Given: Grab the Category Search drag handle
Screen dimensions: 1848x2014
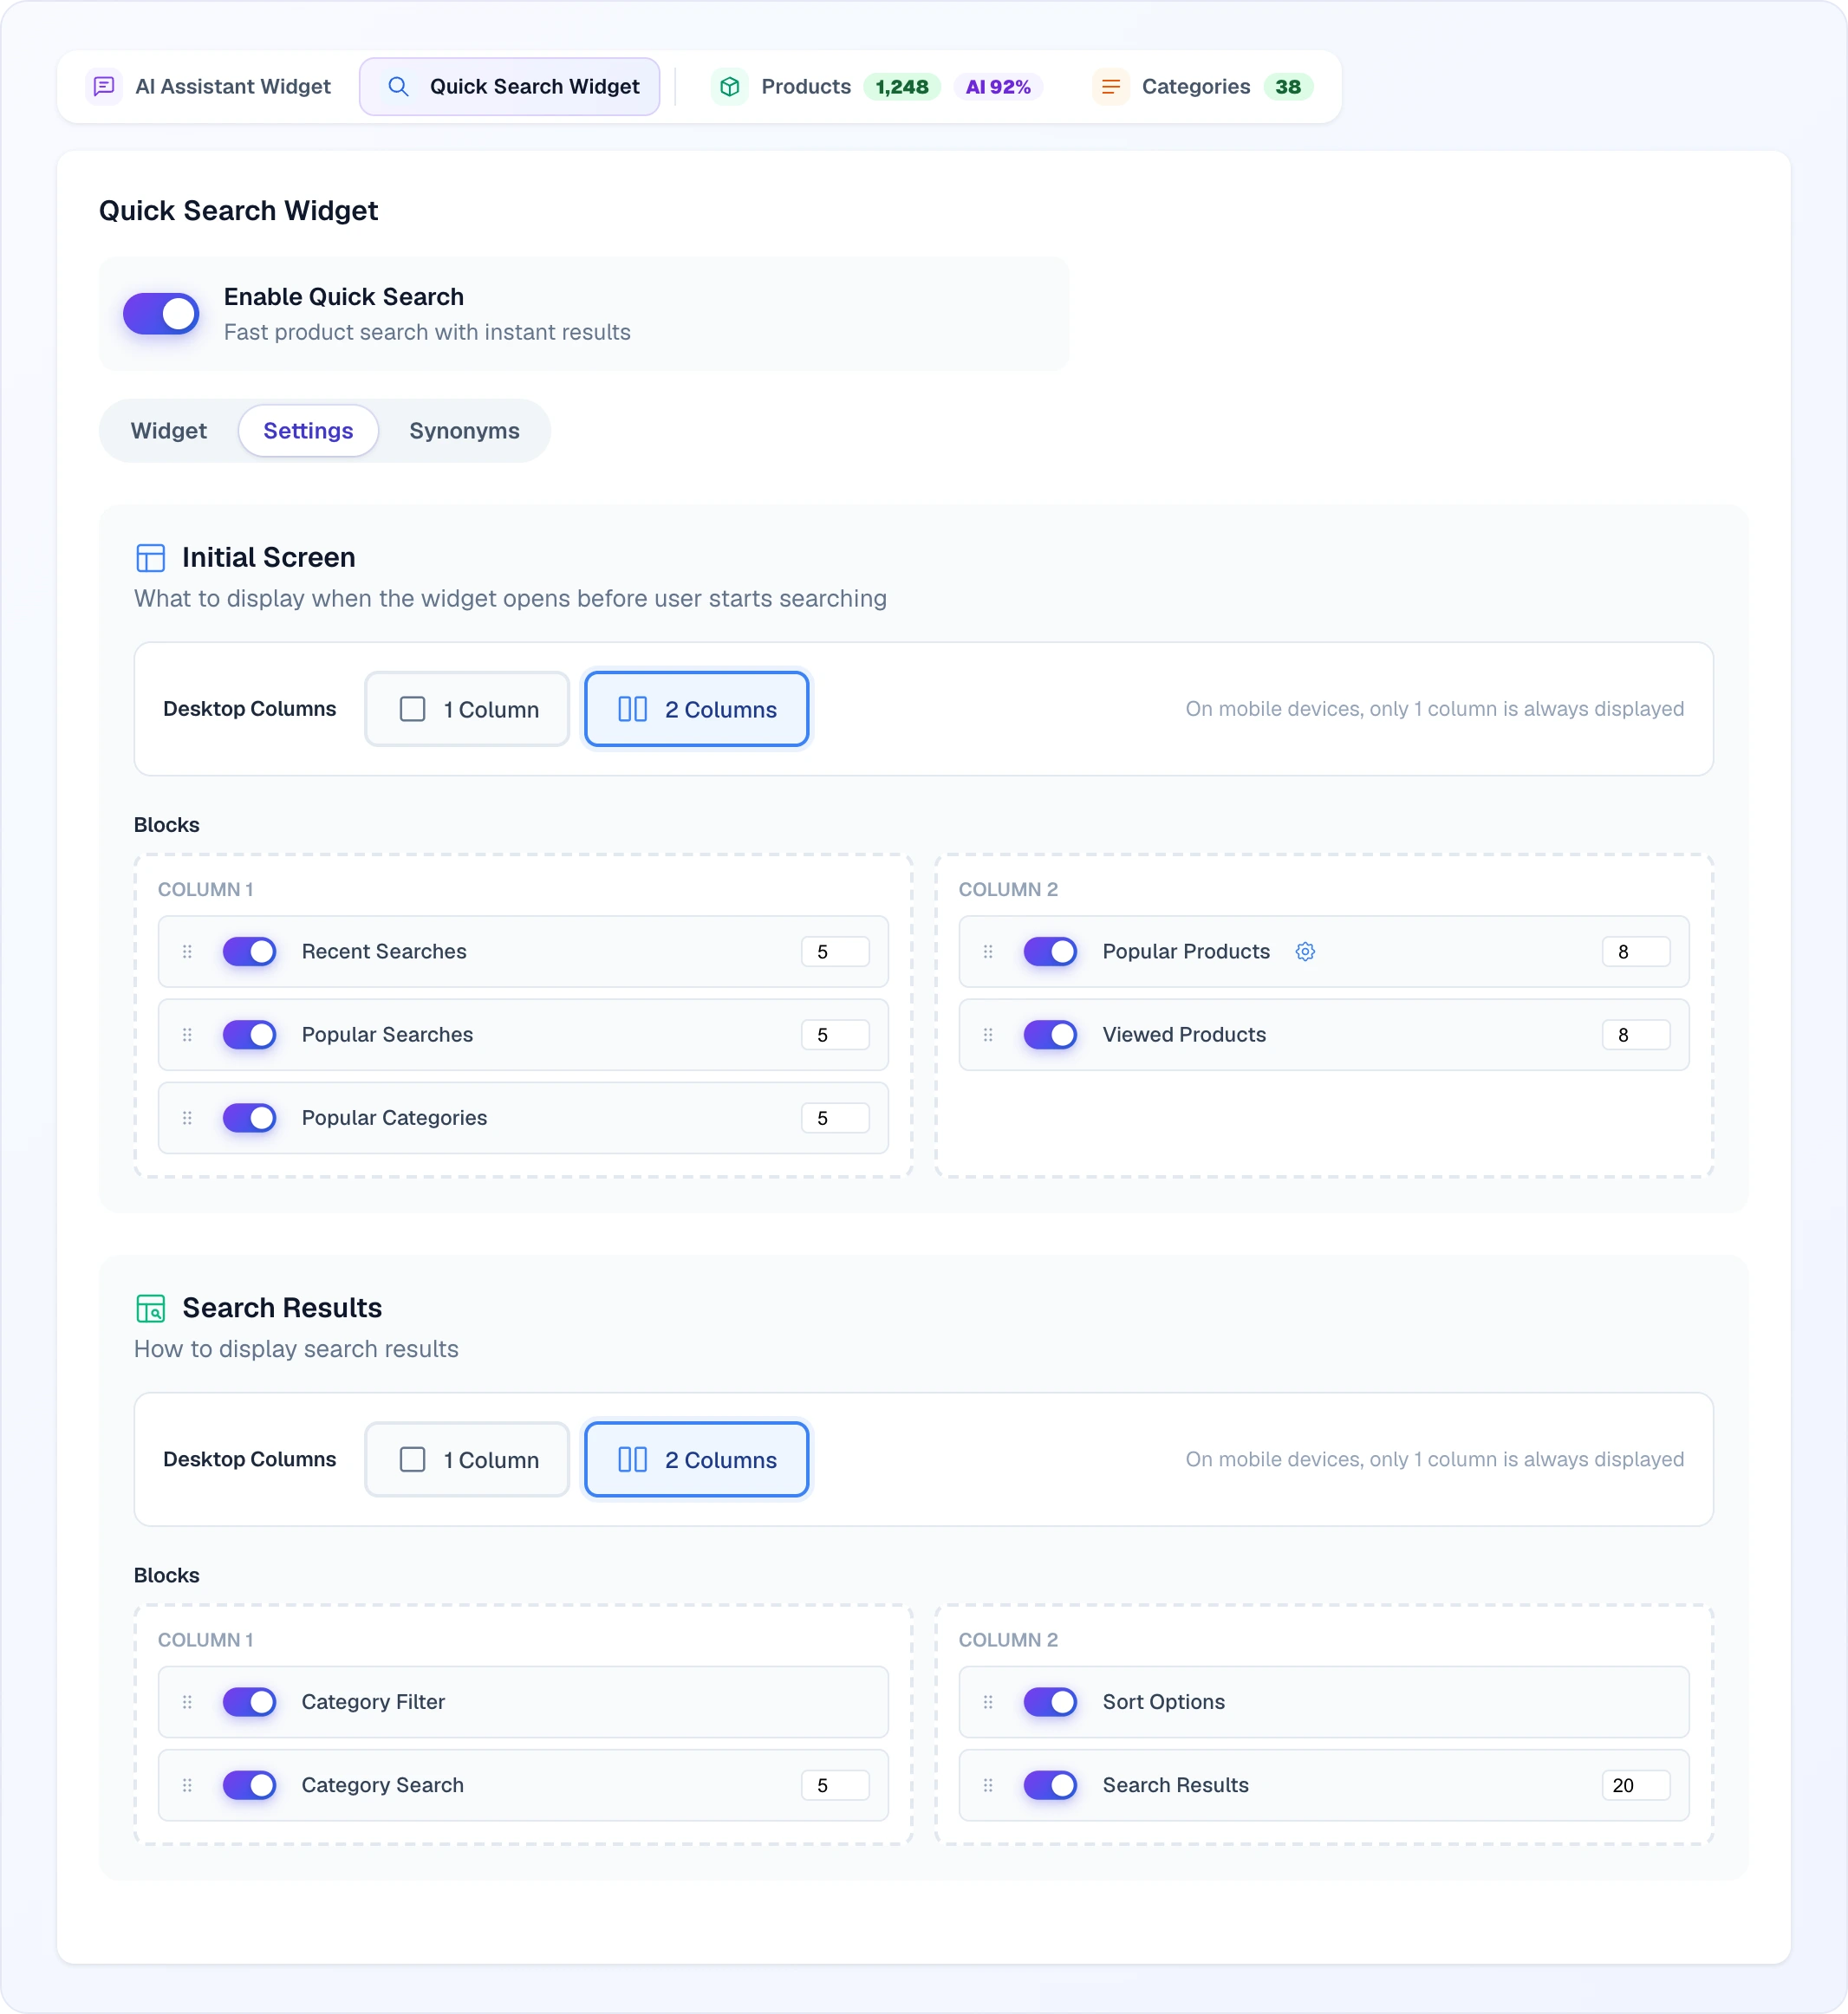Looking at the screenshot, I should (187, 1784).
